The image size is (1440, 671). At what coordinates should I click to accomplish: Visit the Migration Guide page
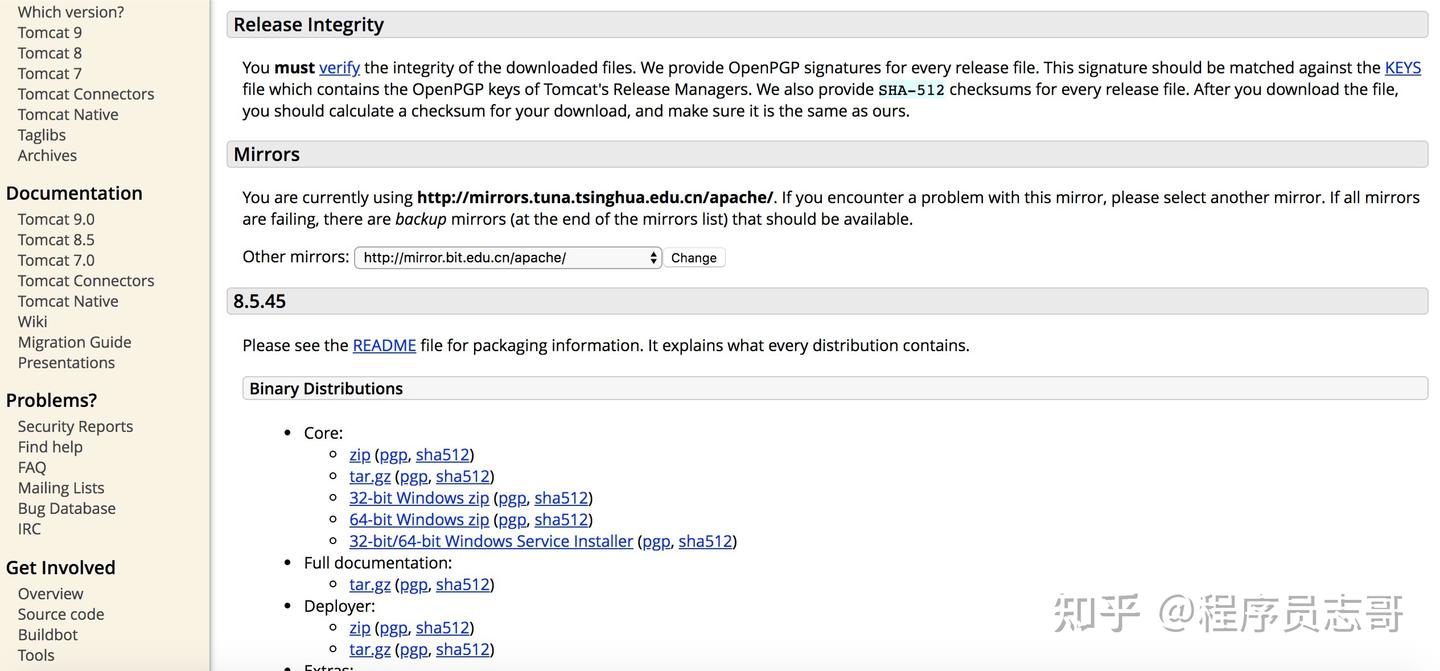(x=74, y=343)
